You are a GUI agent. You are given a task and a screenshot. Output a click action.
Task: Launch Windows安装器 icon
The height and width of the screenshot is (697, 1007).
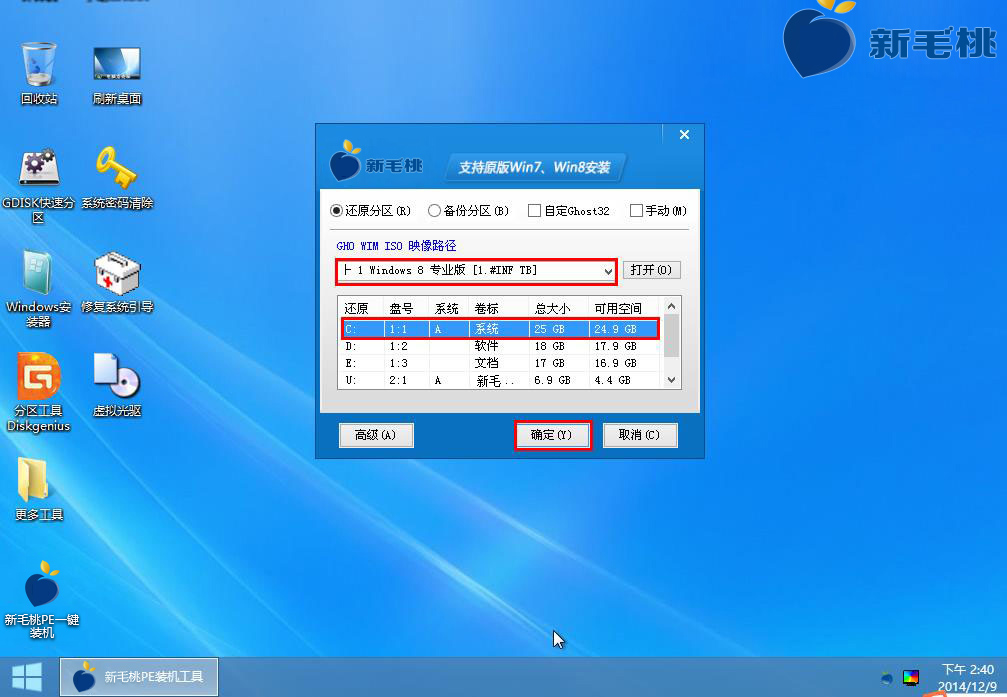[39, 289]
